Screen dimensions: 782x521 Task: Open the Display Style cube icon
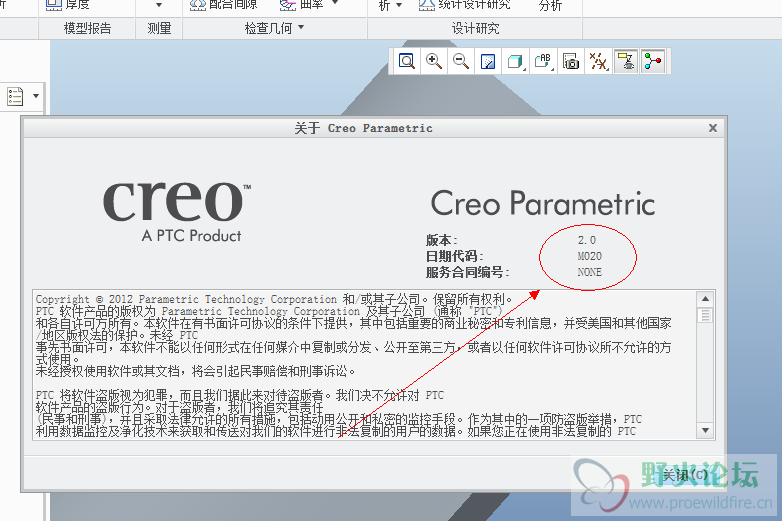(x=515, y=61)
